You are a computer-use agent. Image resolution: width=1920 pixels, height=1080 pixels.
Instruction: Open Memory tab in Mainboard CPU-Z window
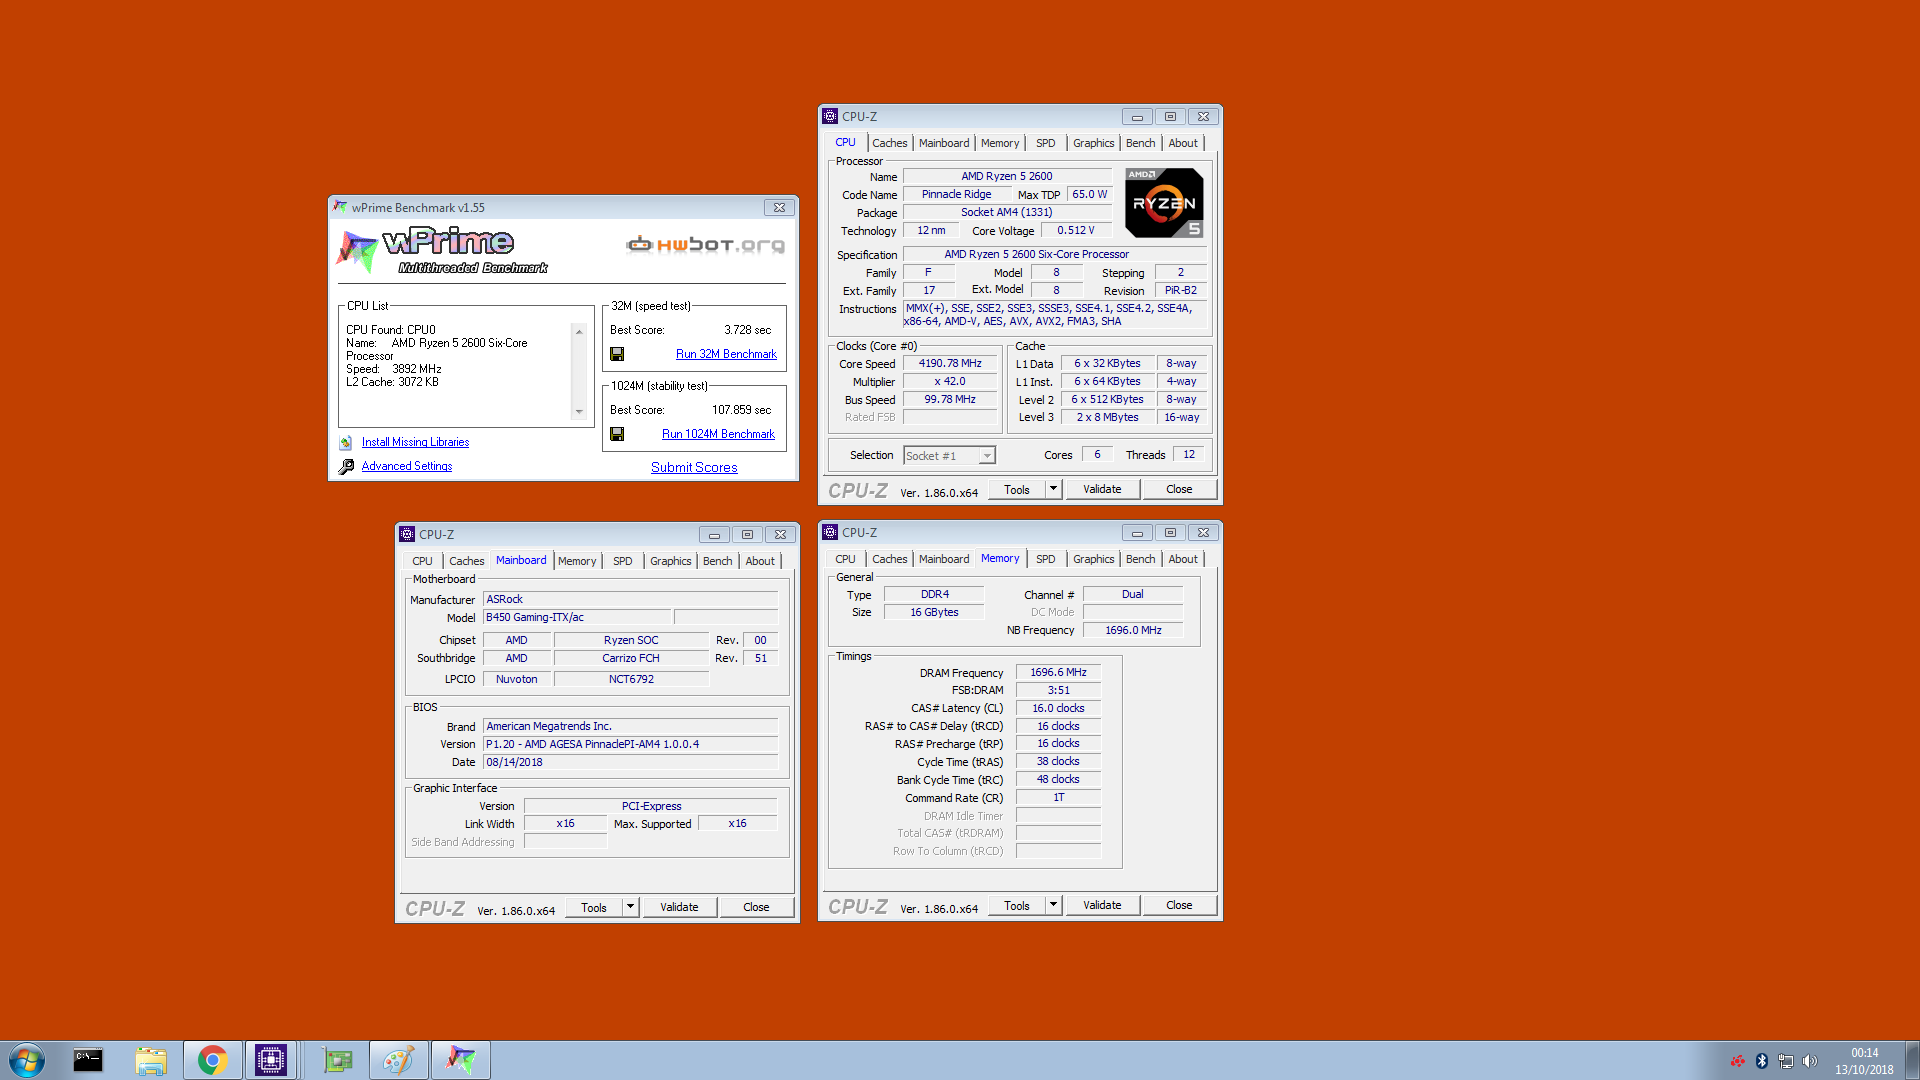[x=577, y=561]
